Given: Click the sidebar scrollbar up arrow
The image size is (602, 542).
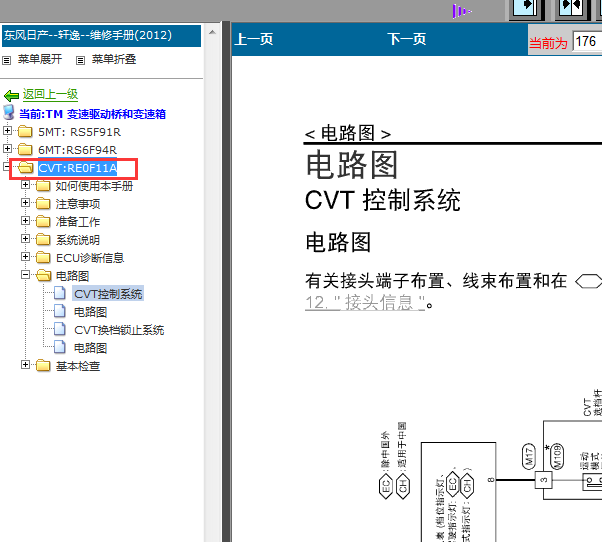Looking at the screenshot, I should click(x=212, y=33).
